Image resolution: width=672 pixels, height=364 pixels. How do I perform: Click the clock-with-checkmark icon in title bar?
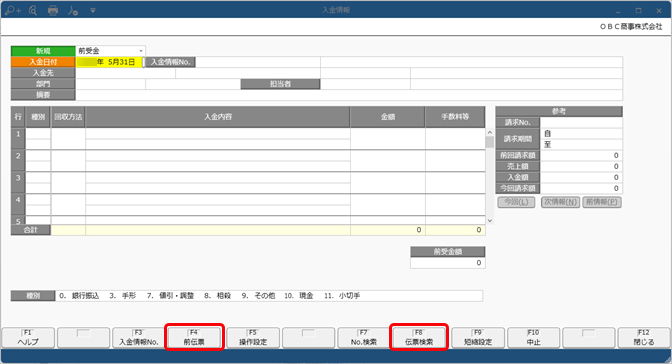72,10
